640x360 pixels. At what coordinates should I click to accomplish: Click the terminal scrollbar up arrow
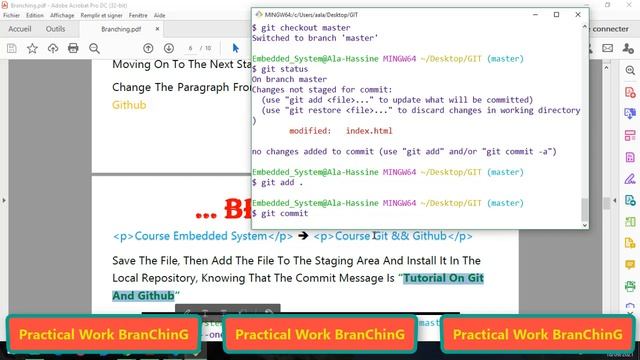pos(584,27)
